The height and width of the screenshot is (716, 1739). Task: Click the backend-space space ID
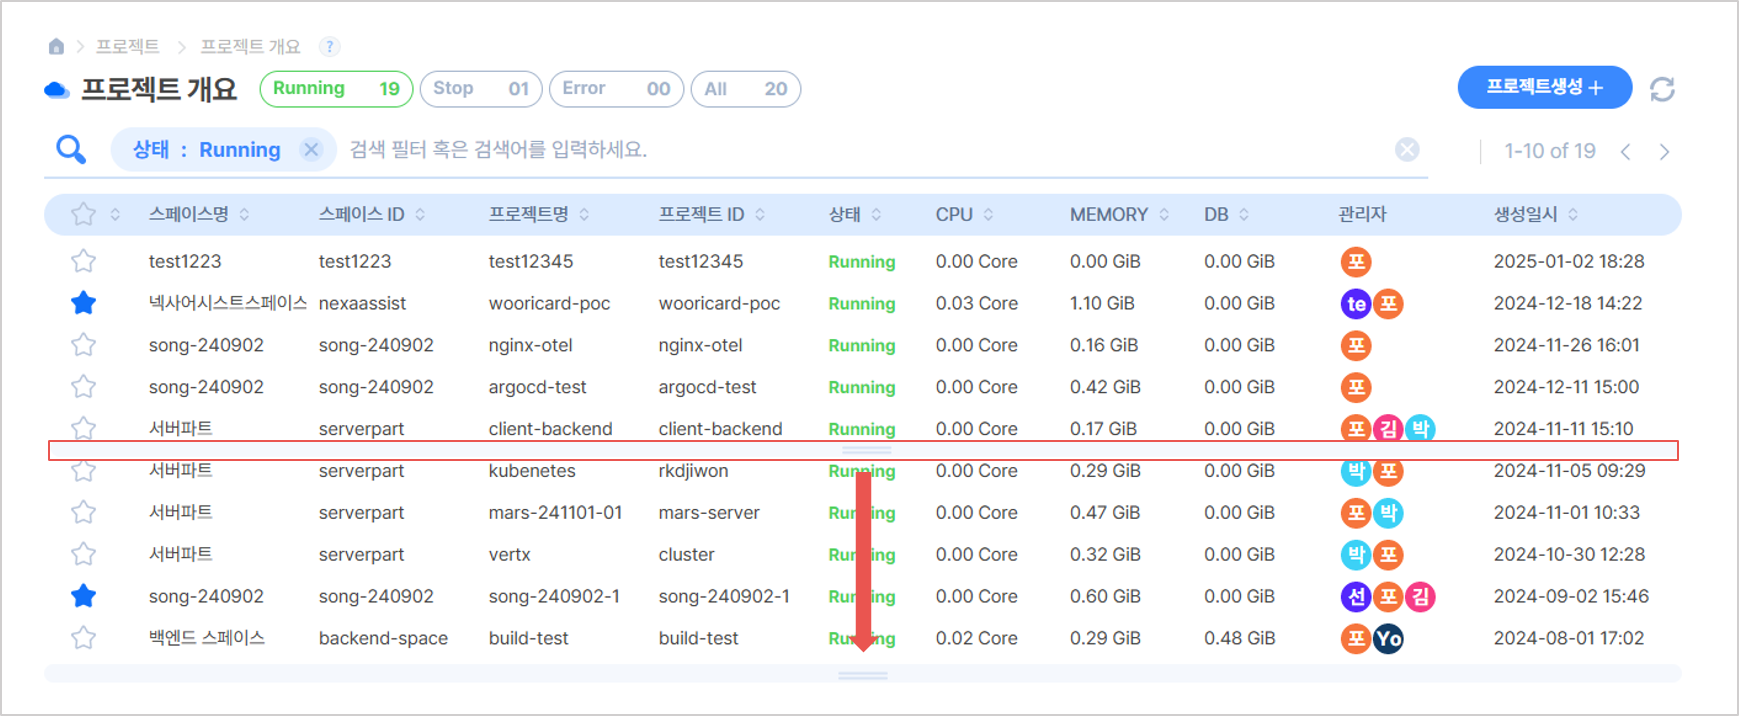(x=383, y=638)
